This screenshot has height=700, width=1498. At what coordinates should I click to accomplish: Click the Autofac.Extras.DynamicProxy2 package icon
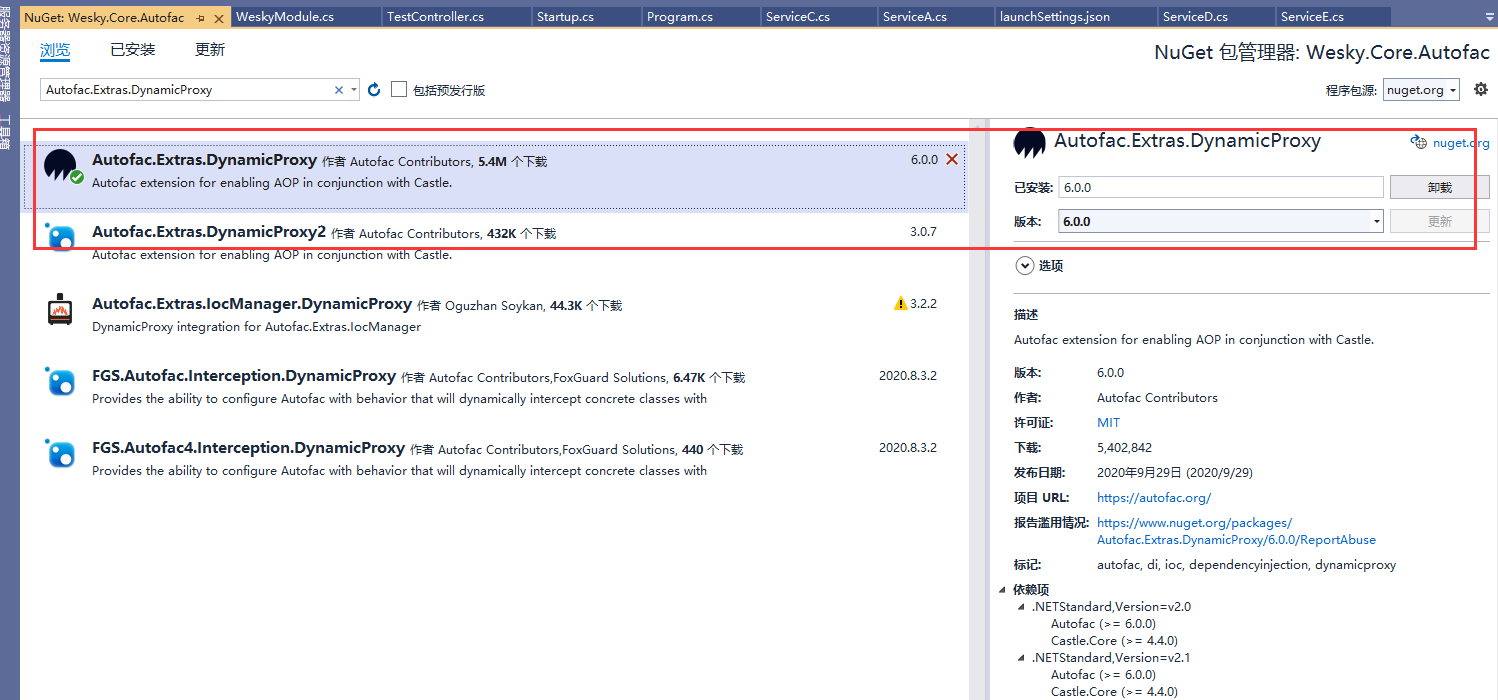point(61,238)
